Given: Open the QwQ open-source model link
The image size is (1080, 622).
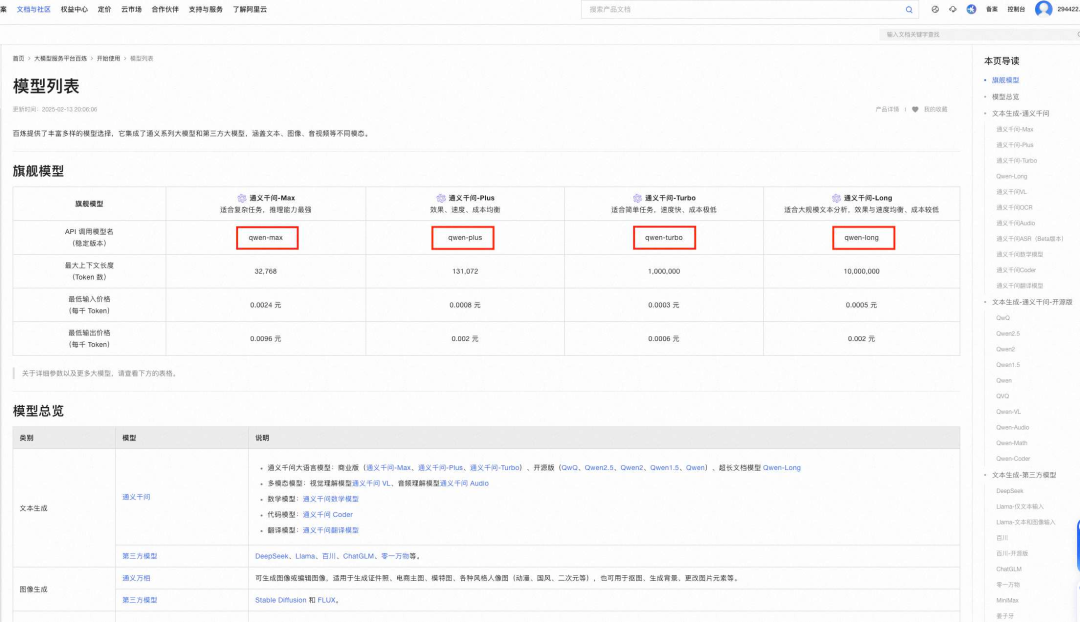Looking at the screenshot, I should 570,468.
